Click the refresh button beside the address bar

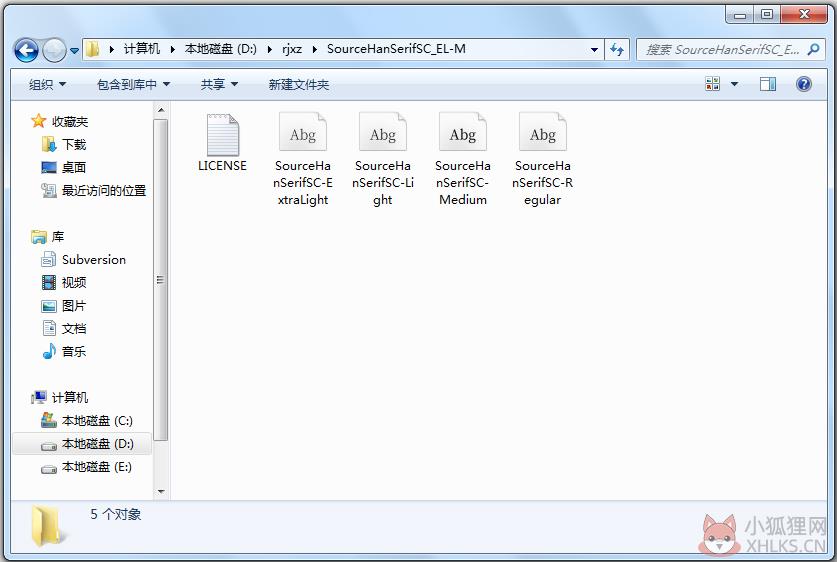pyautogui.click(x=617, y=50)
